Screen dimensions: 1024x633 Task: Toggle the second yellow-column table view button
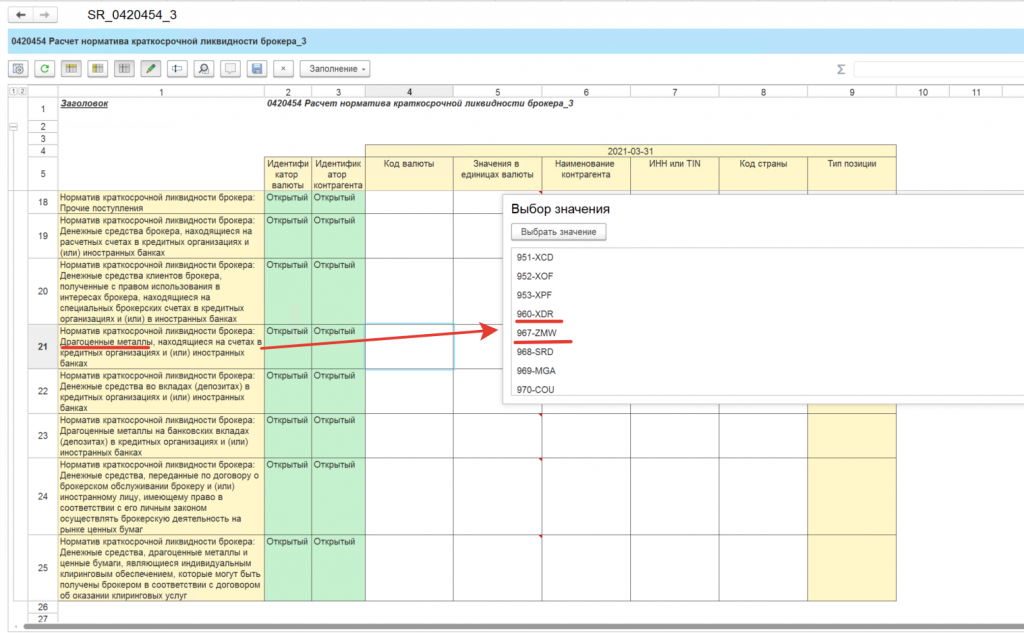98,69
